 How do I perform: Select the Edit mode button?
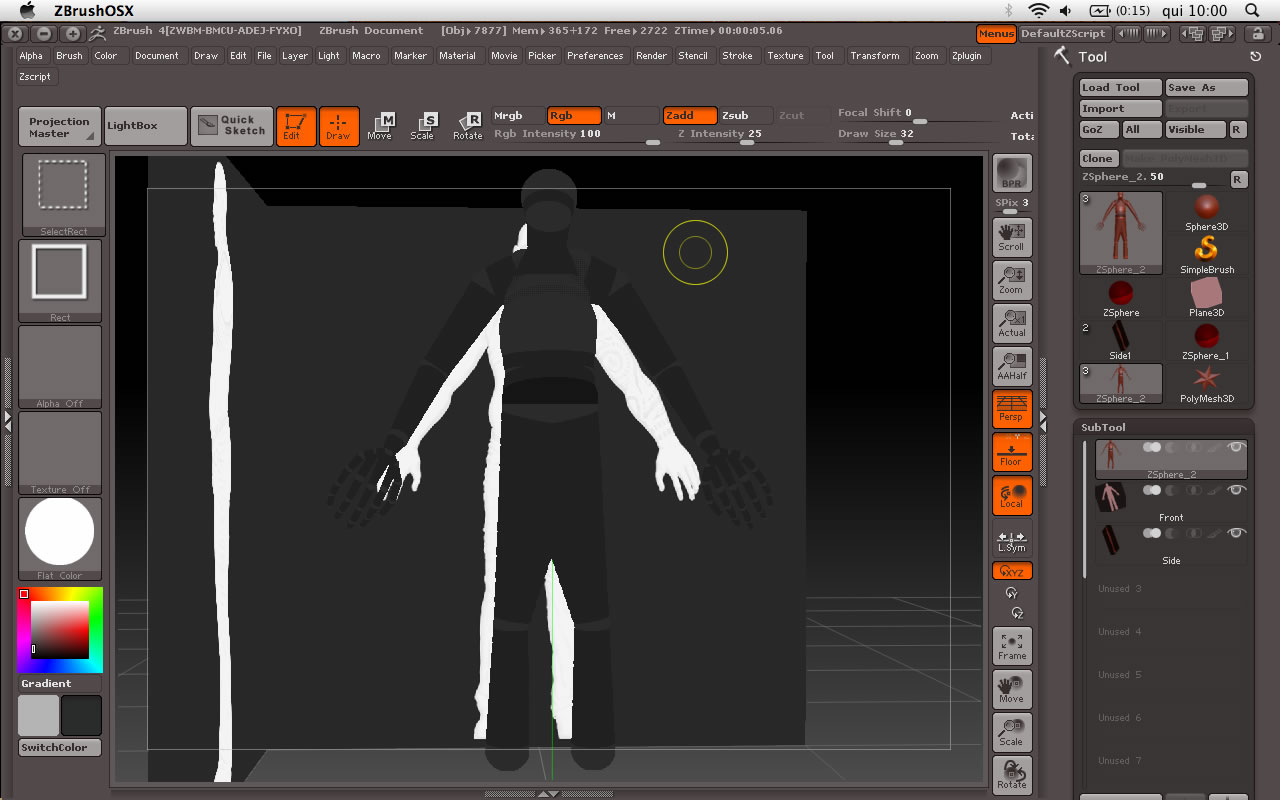296,126
